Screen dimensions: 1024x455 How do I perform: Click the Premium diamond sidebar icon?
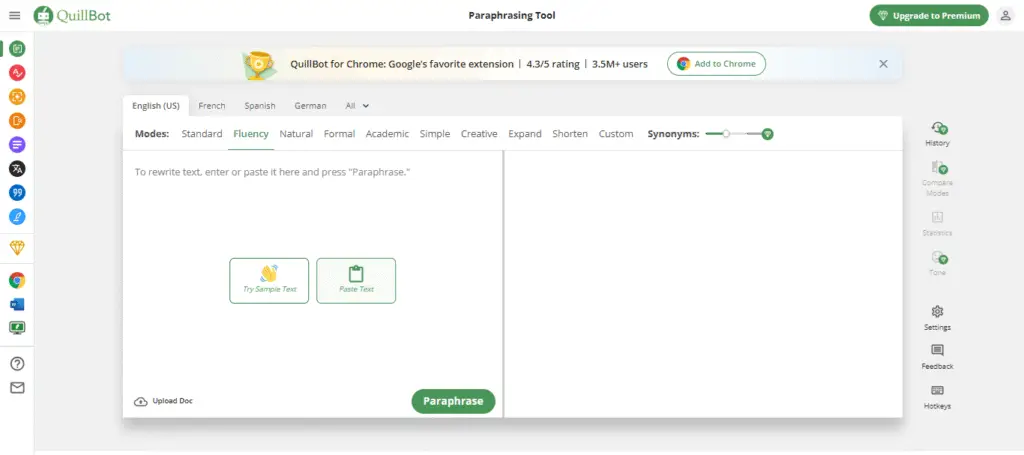pos(17,247)
